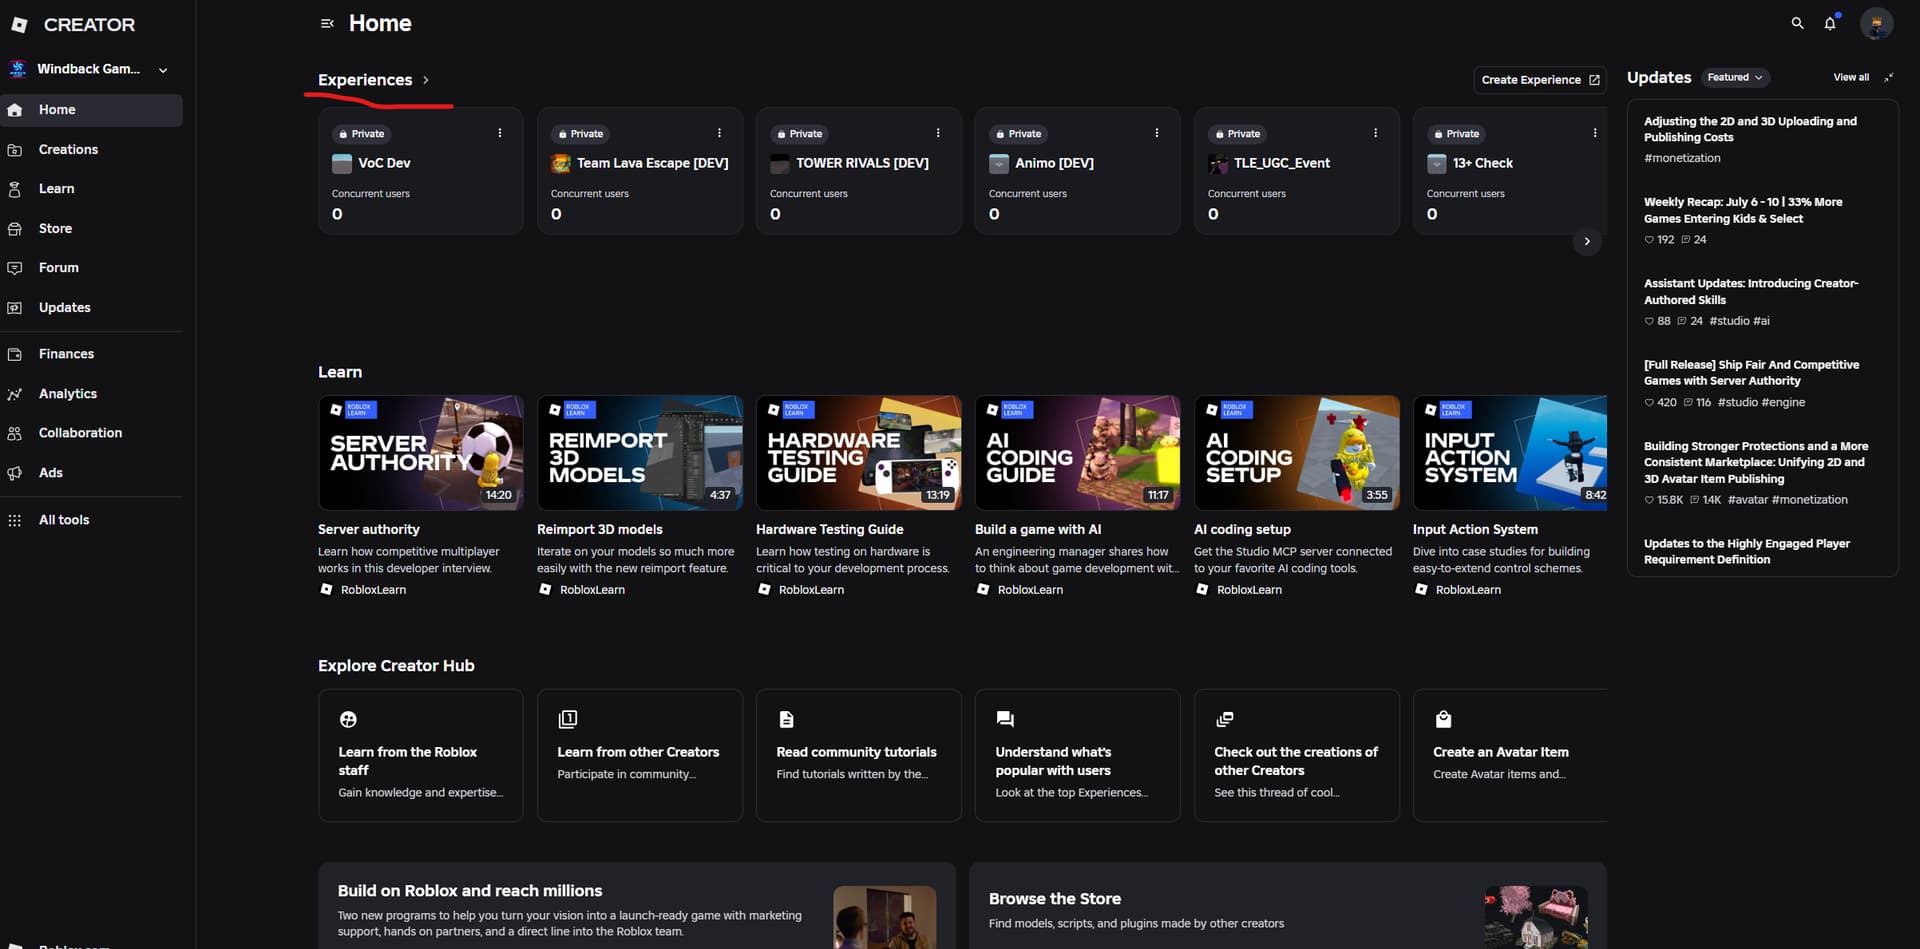
Task: Open the Experiences heading link
Action: [365, 80]
